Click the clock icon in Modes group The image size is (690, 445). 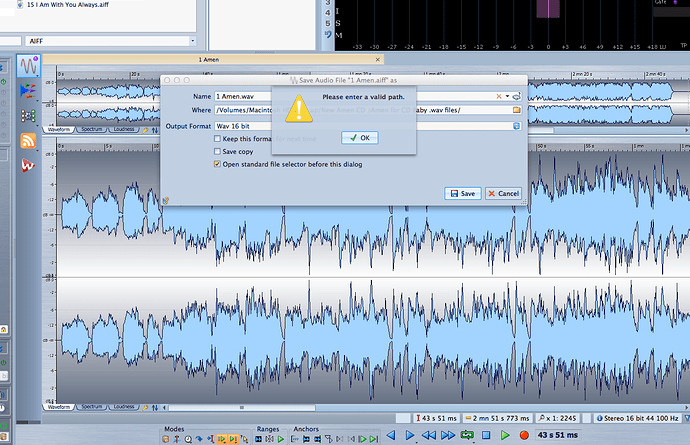pos(188,439)
